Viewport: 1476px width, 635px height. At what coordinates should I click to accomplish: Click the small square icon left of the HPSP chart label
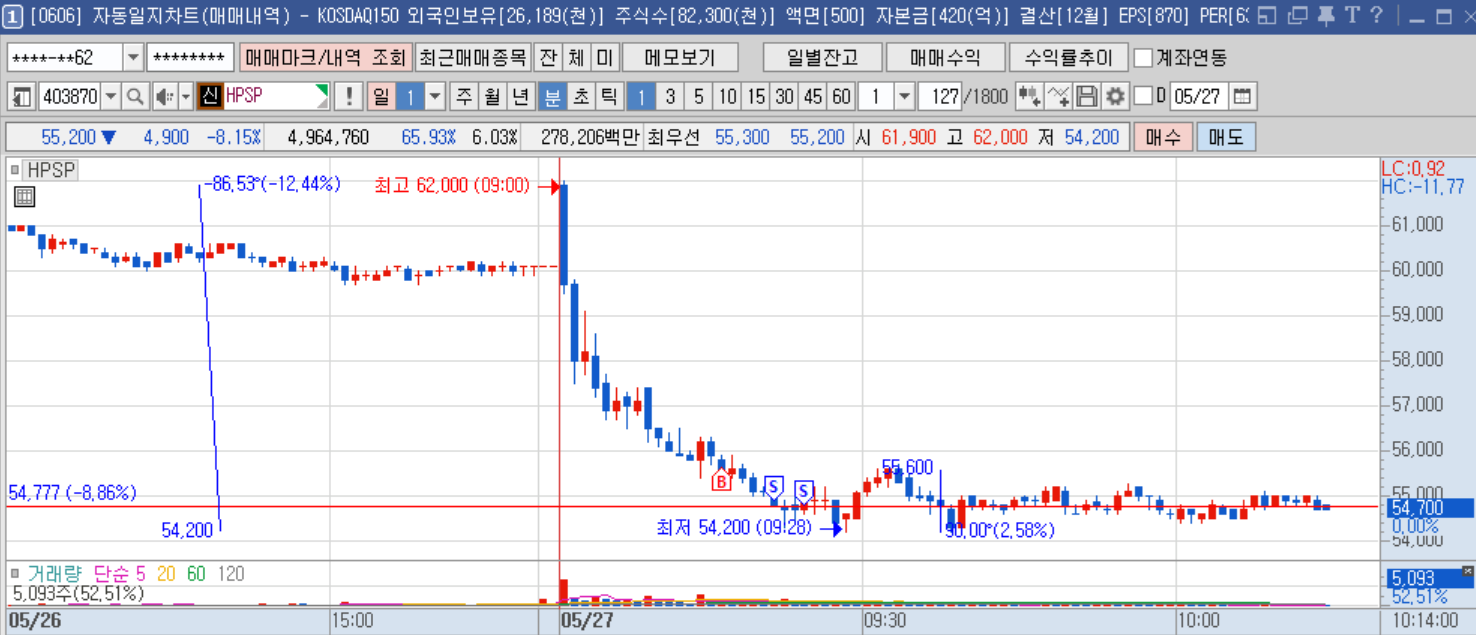tap(14, 170)
